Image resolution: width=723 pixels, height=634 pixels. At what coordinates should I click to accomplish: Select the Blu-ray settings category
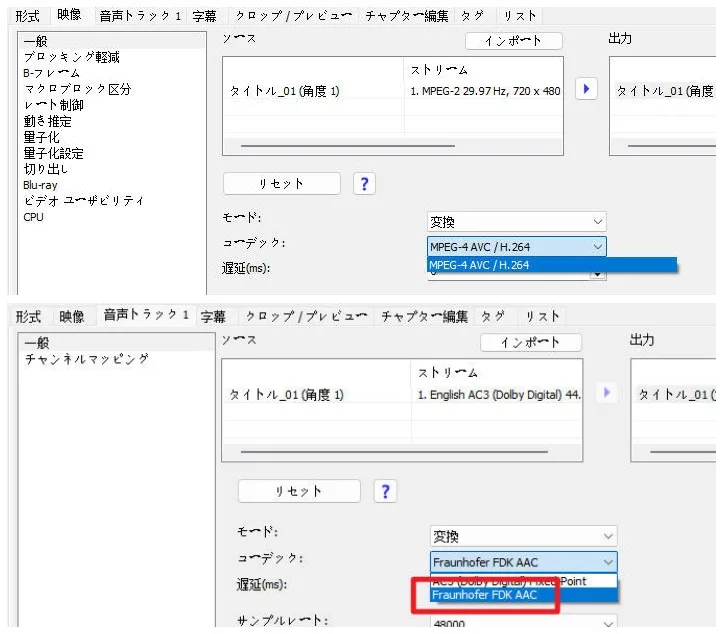40,185
